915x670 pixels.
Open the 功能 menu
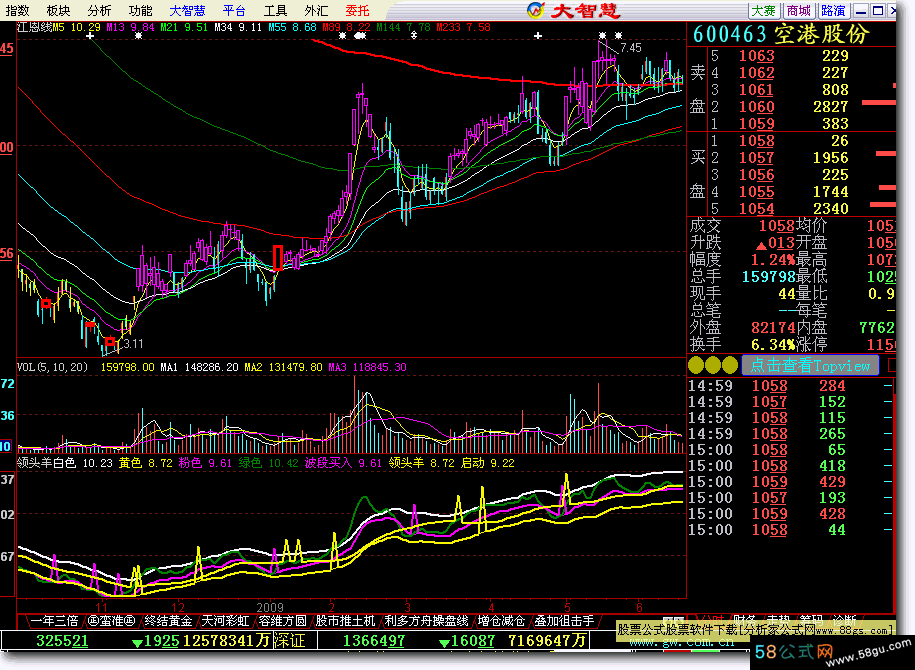tap(141, 11)
